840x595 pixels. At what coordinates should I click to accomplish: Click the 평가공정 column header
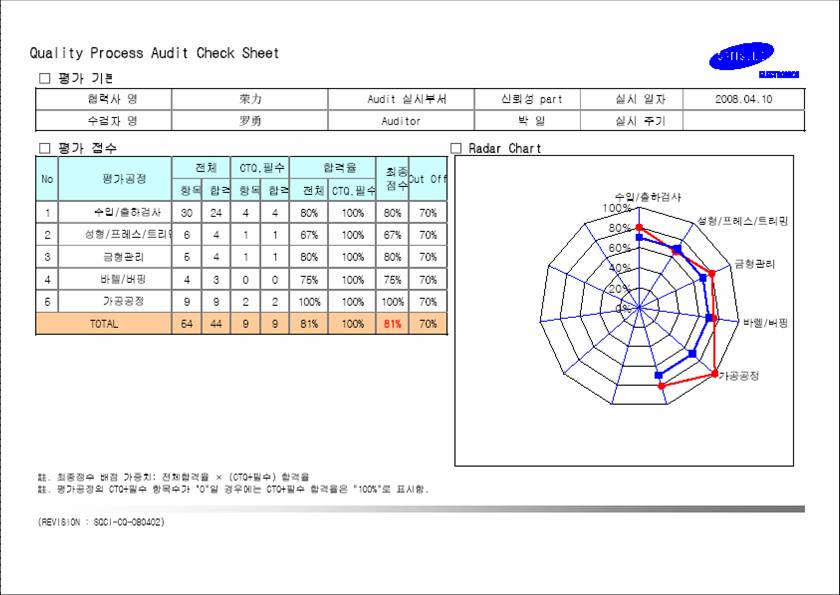(x=115, y=179)
